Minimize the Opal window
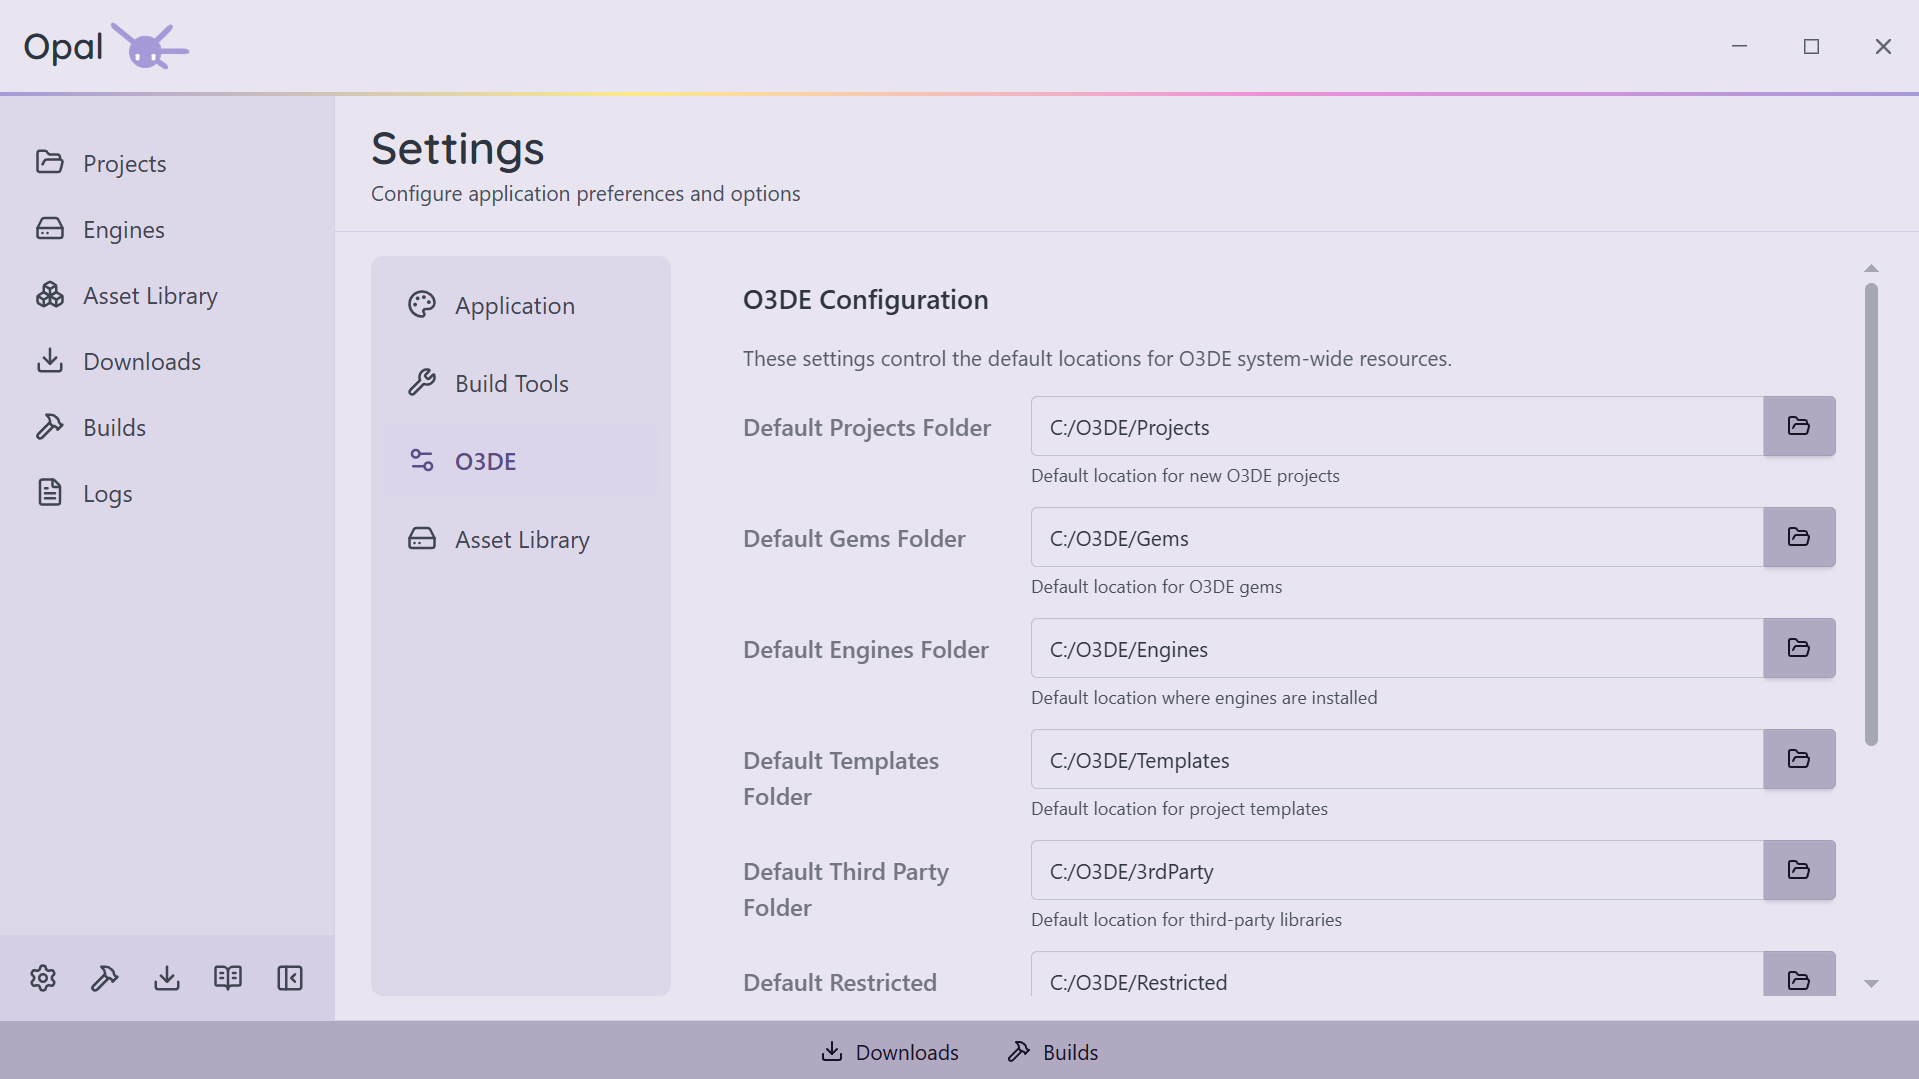This screenshot has width=1919, height=1079. point(1739,47)
